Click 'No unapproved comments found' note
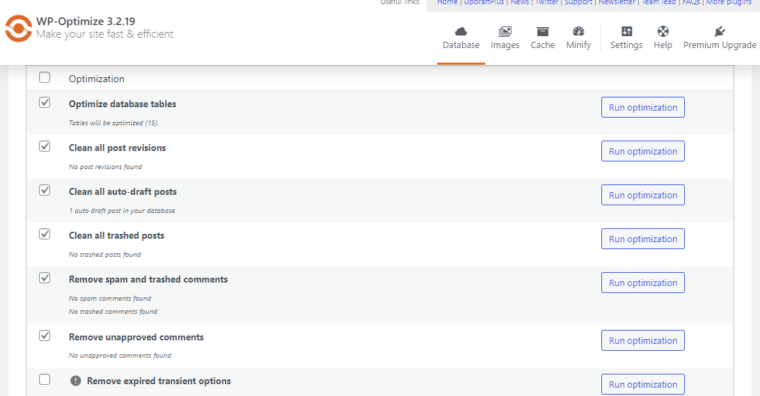 (x=120, y=355)
